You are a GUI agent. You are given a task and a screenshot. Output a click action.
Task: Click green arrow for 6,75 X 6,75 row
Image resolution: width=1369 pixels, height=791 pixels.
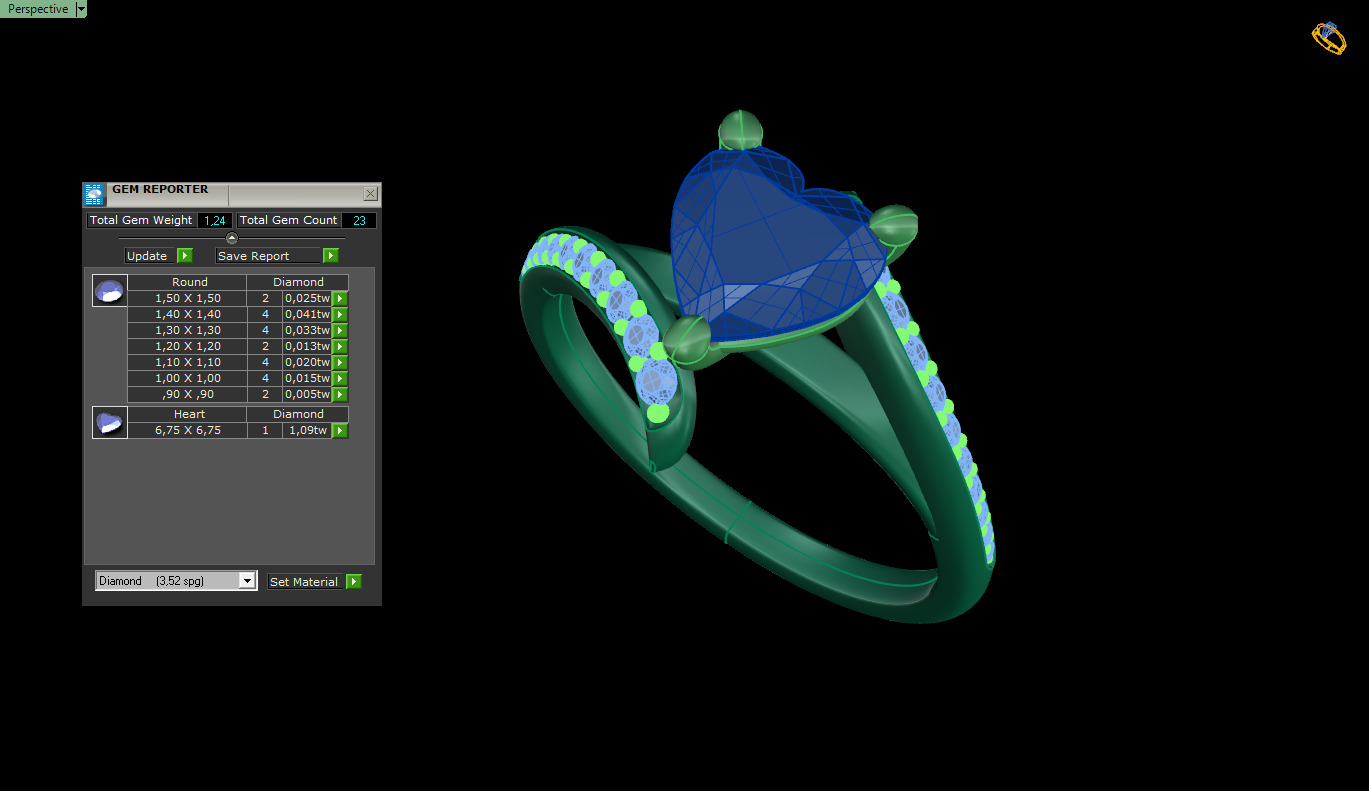pyautogui.click(x=340, y=430)
